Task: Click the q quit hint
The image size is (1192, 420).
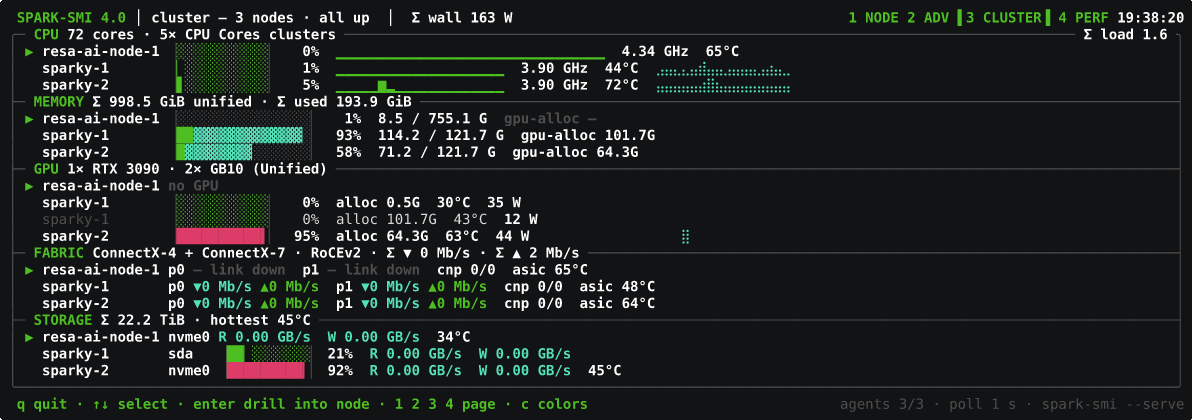Action: tap(41, 405)
